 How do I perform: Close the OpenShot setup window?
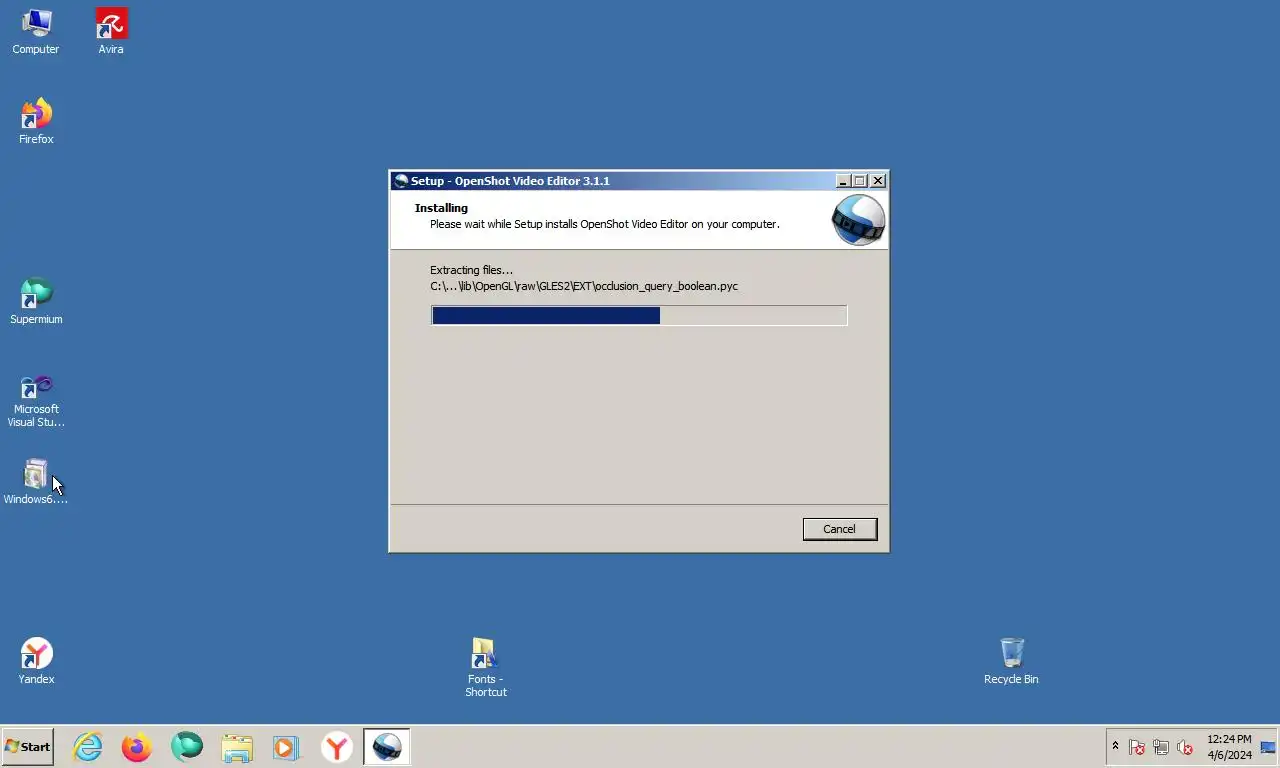[878, 181]
